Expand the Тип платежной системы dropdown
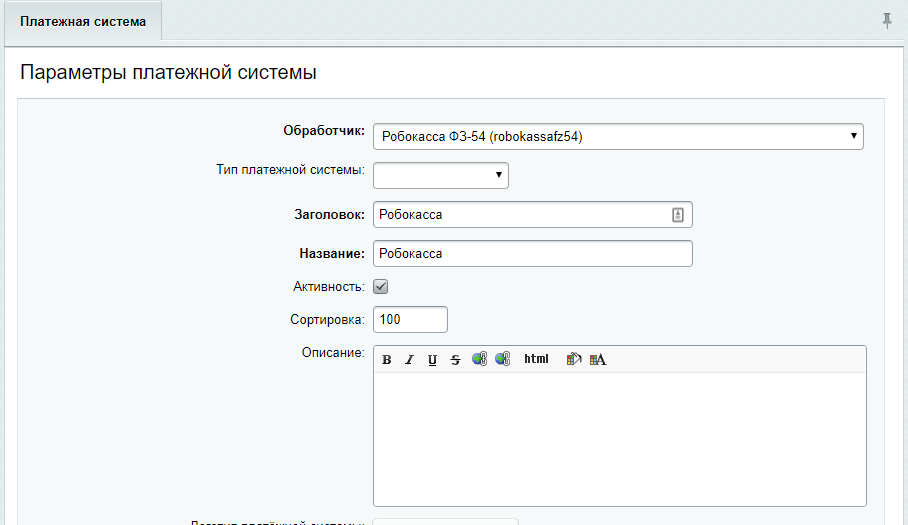The width and height of the screenshot is (908, 525). pyautogui.click(x=440, y=176)
